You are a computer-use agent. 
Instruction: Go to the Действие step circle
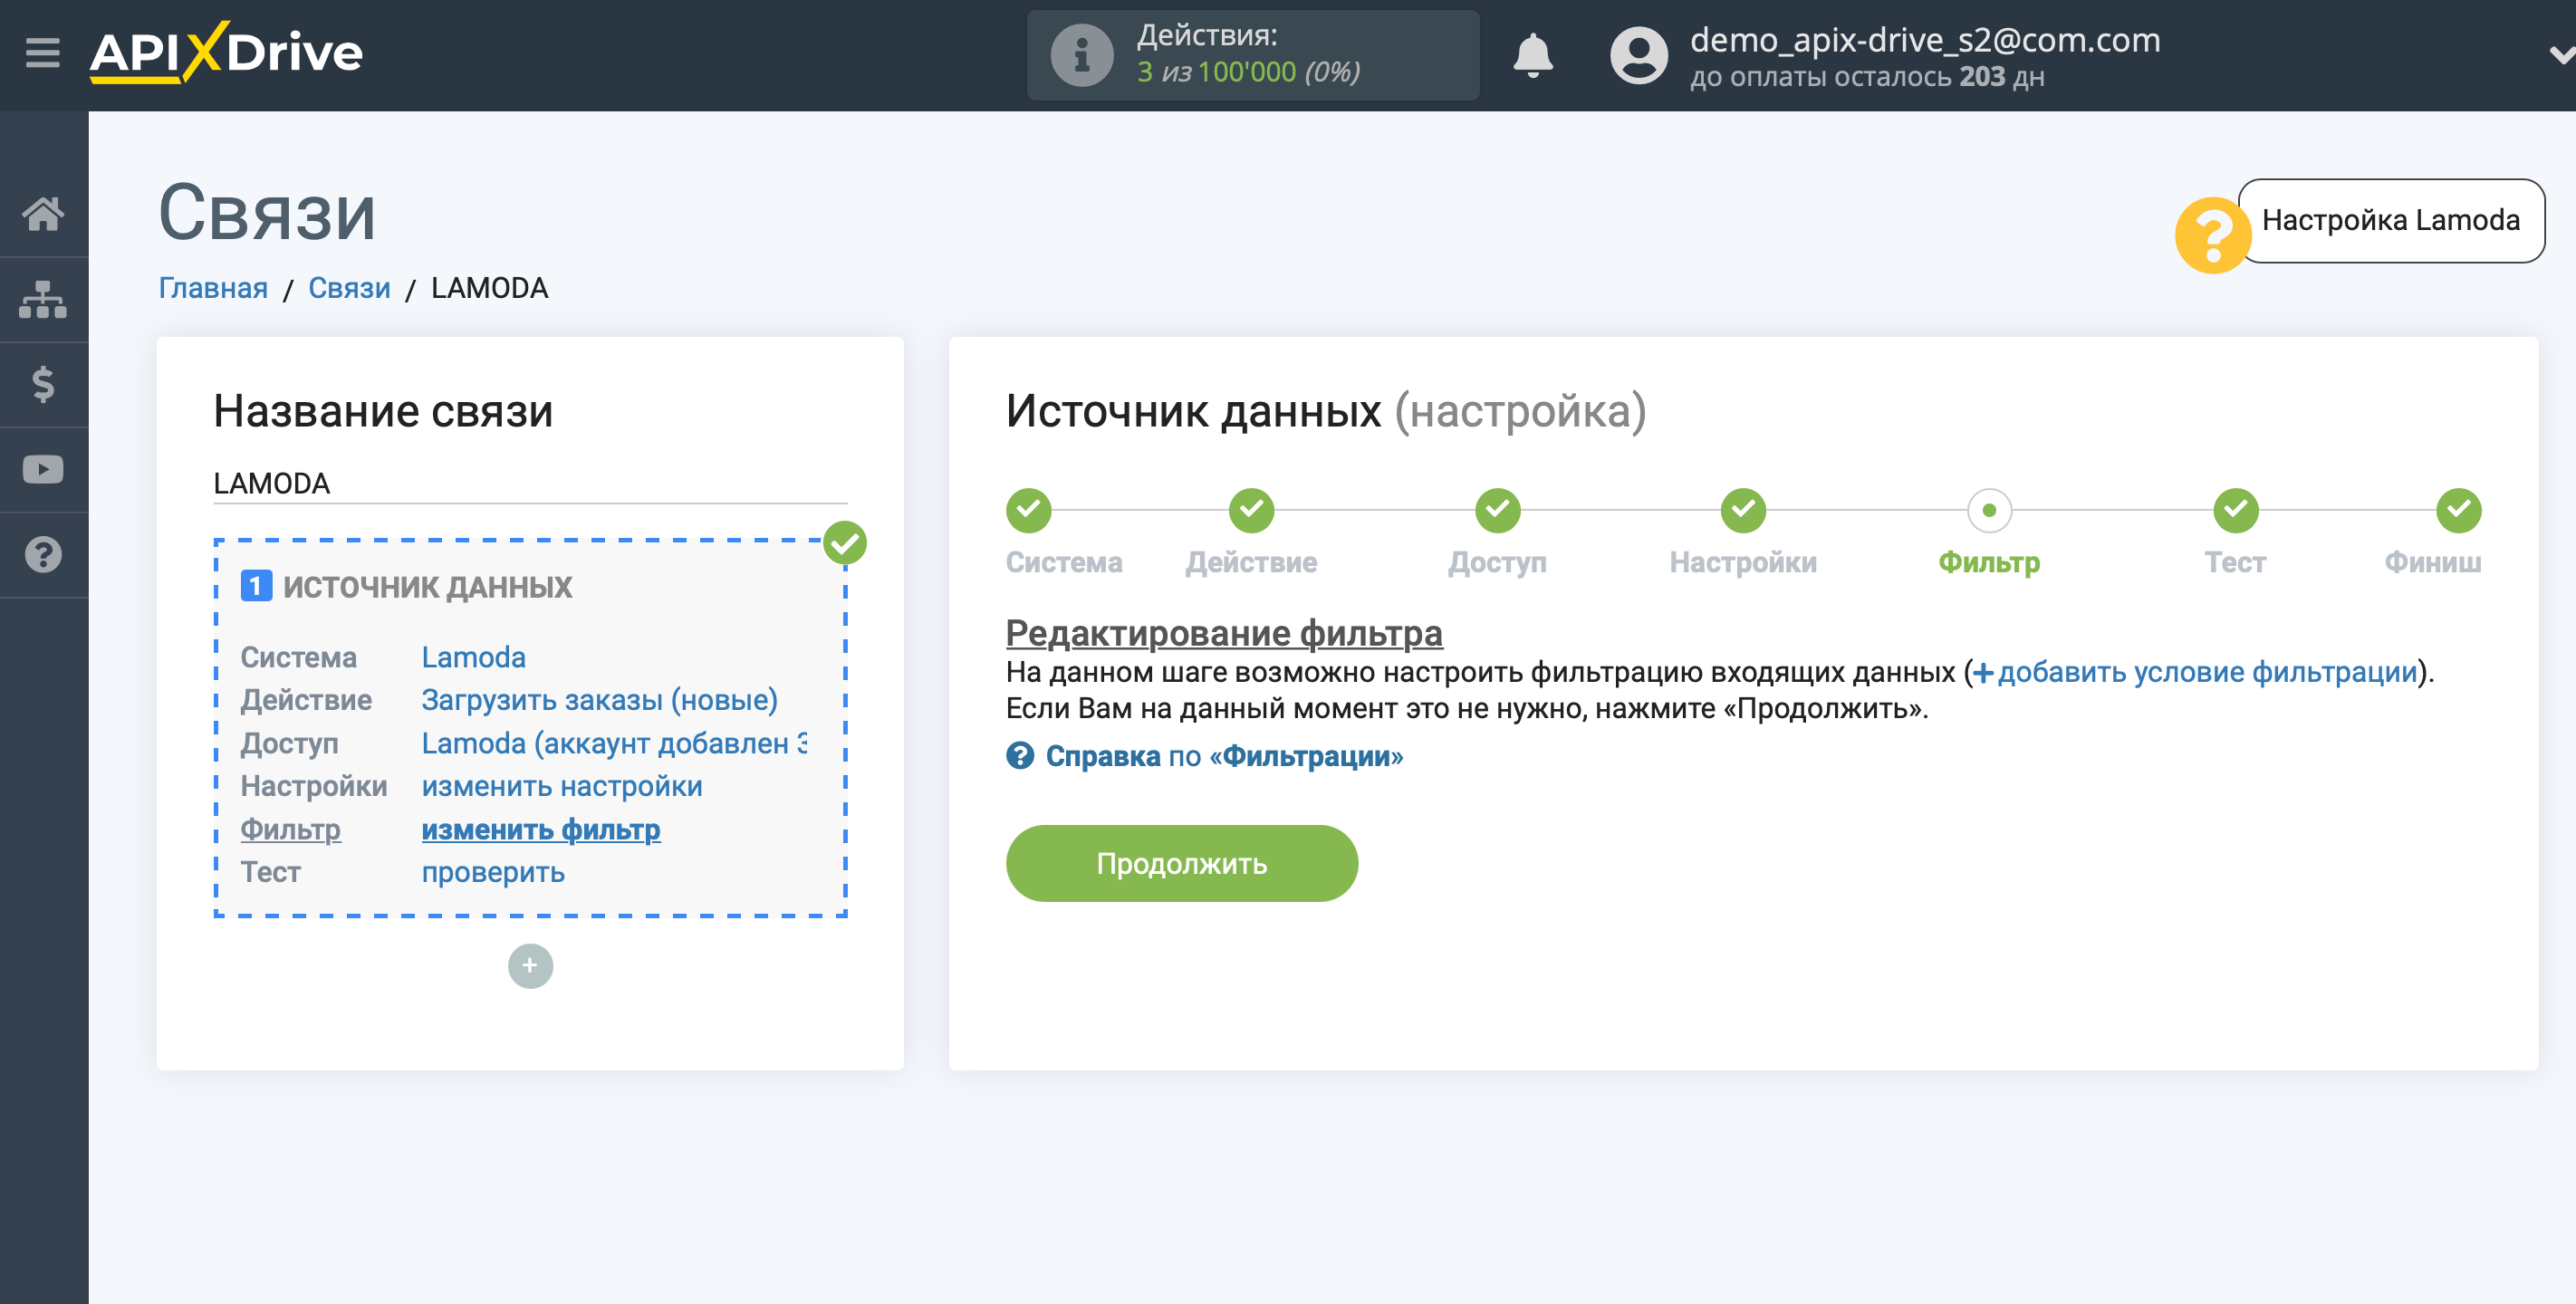point(1251,510)
